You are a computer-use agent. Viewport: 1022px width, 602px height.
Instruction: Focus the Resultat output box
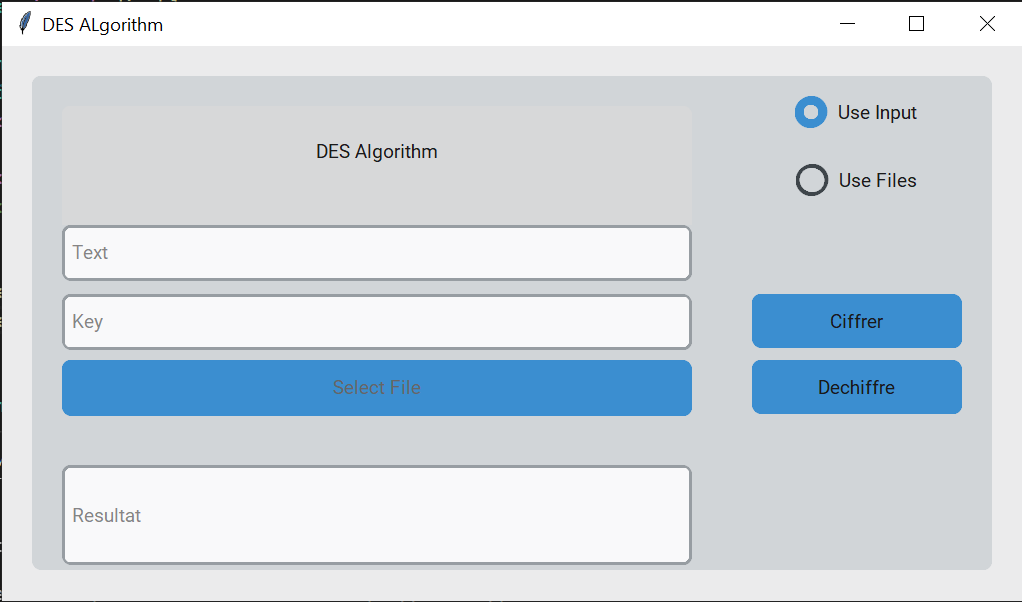pos(376,515)
